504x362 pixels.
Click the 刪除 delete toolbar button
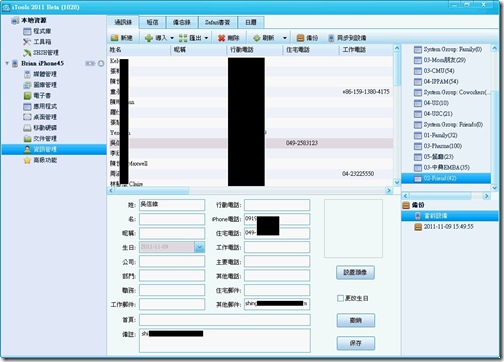[229, 38]
